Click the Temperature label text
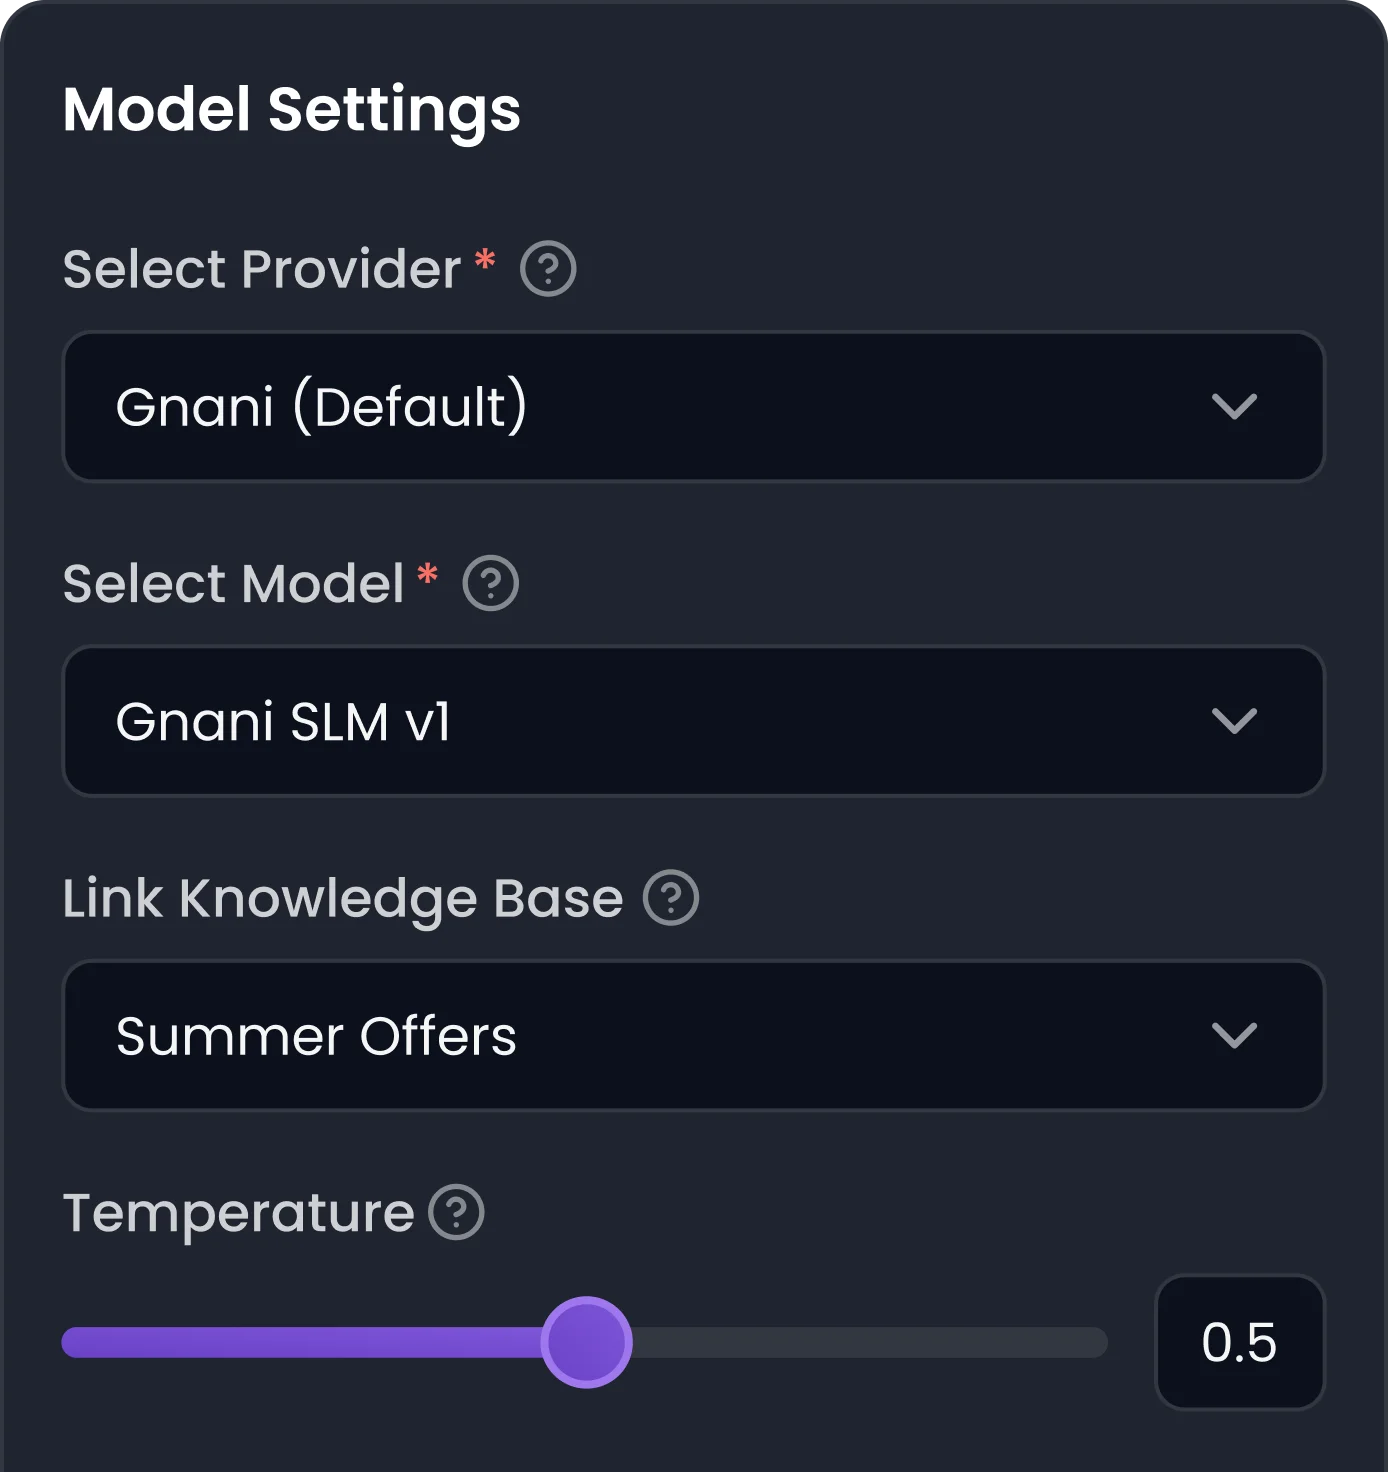The width and height of the screenshot is (1388, 1472). click(237, 1213)
